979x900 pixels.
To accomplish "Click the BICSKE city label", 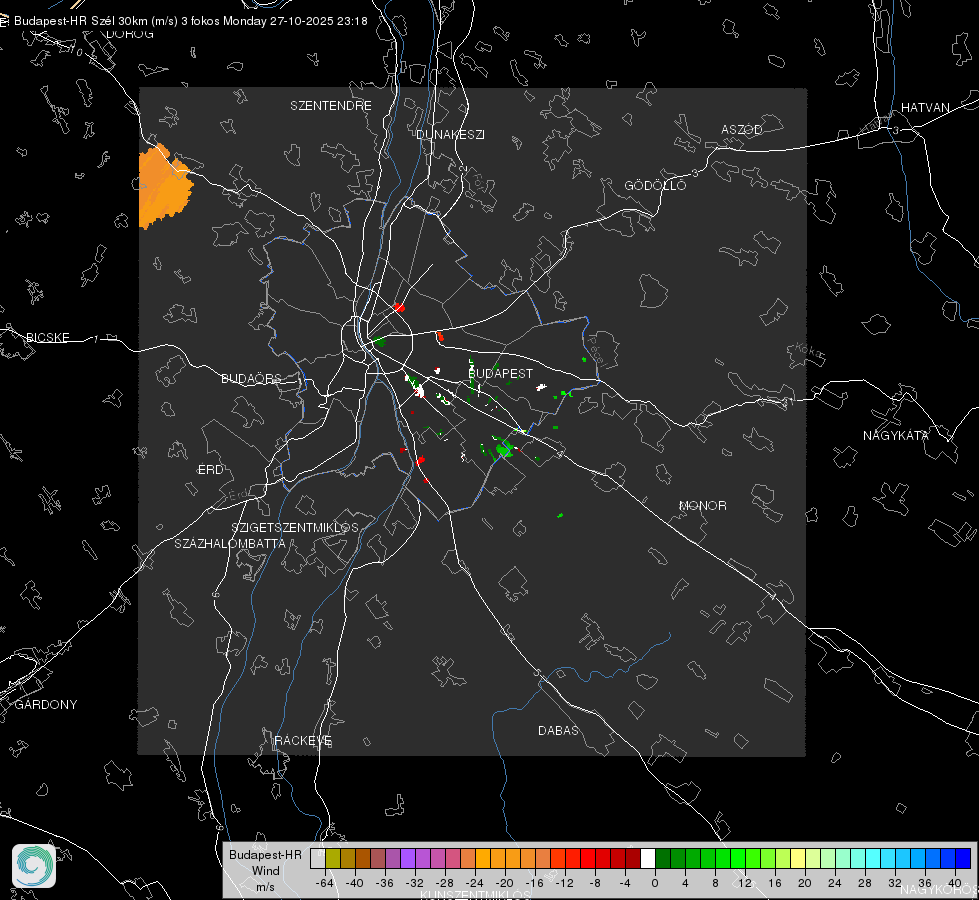I will (48, 337).
